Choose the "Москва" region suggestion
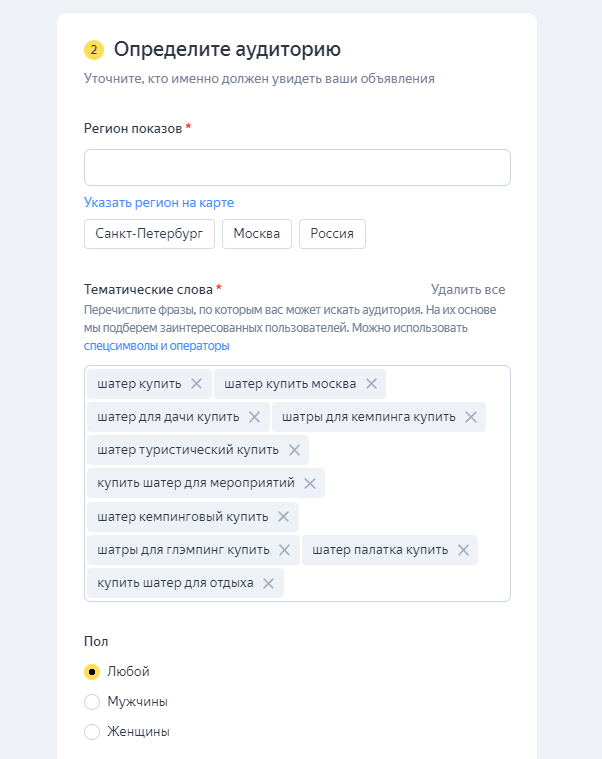Viewport: 602px width, 759px height. (256, 234)
